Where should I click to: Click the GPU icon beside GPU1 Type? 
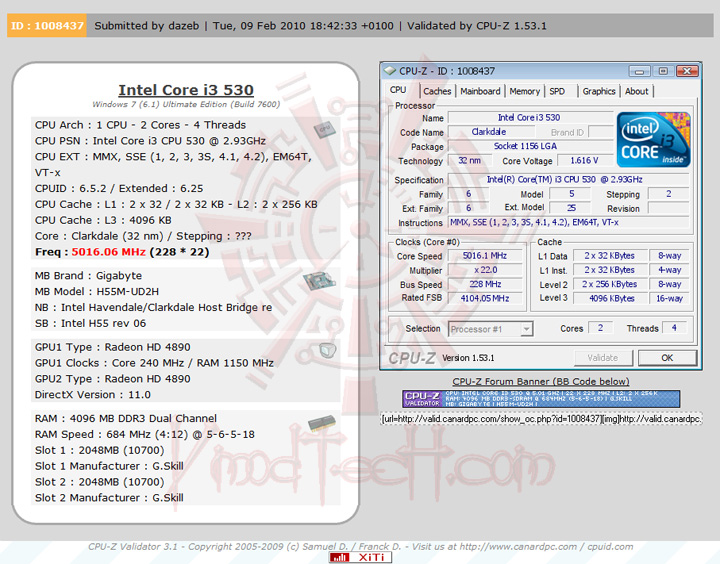(327, 351)
